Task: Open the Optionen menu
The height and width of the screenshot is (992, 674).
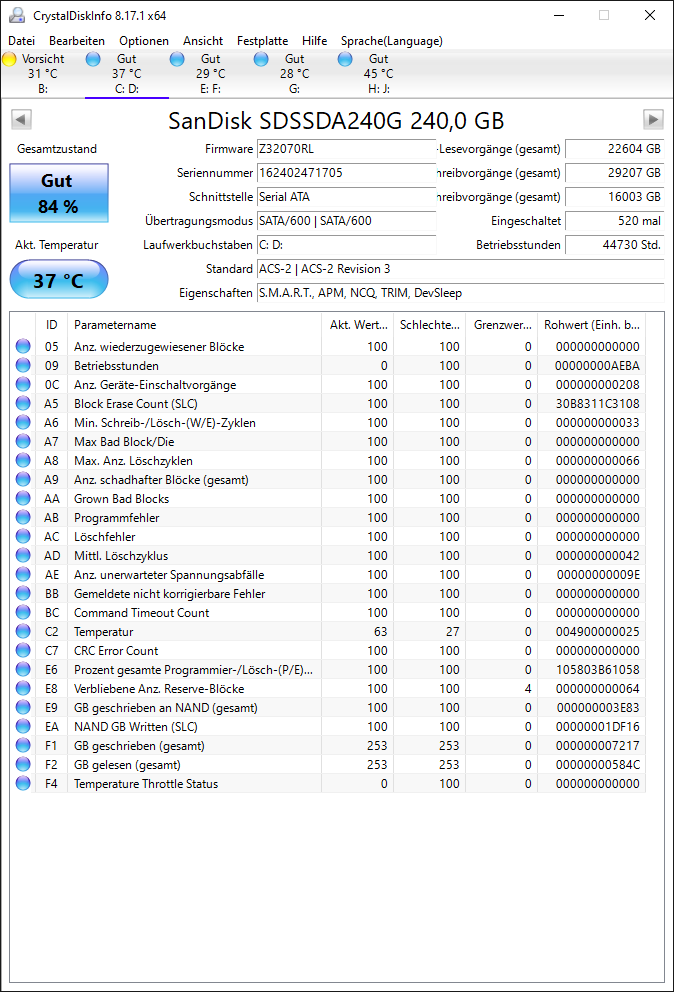Action: [144, 40]
